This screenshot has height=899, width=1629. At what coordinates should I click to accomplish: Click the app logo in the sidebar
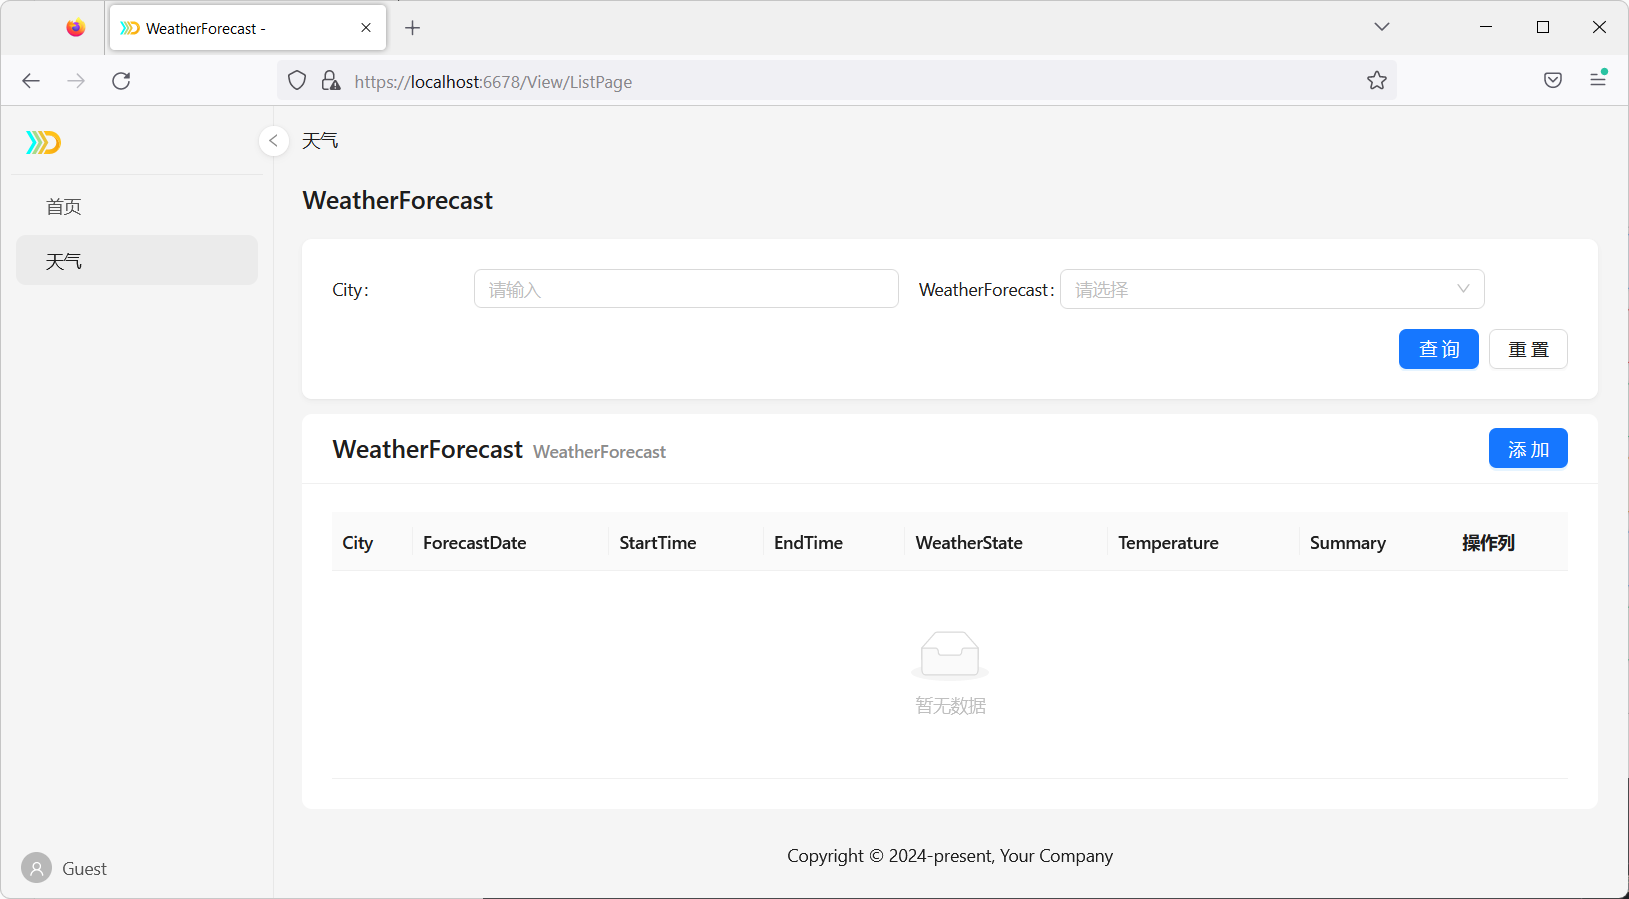44,143
